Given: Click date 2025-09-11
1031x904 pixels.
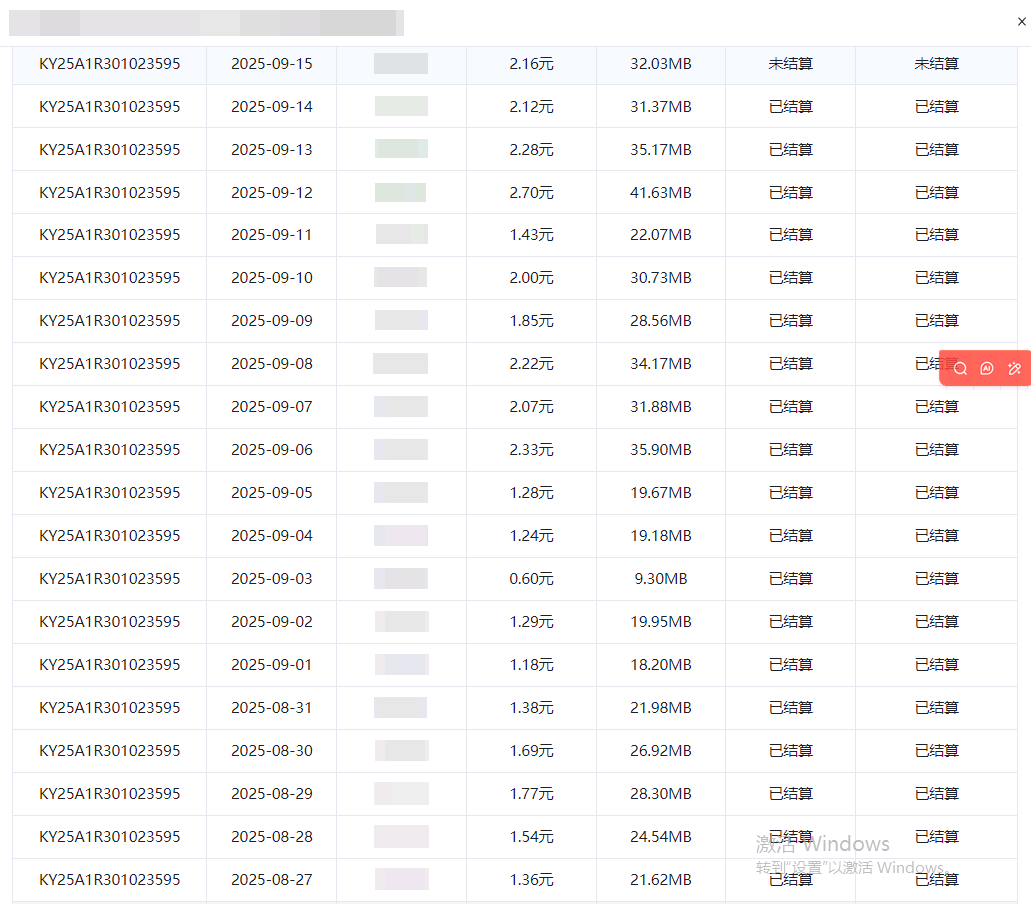Looking at the screenshot, I should coord(272,235).
